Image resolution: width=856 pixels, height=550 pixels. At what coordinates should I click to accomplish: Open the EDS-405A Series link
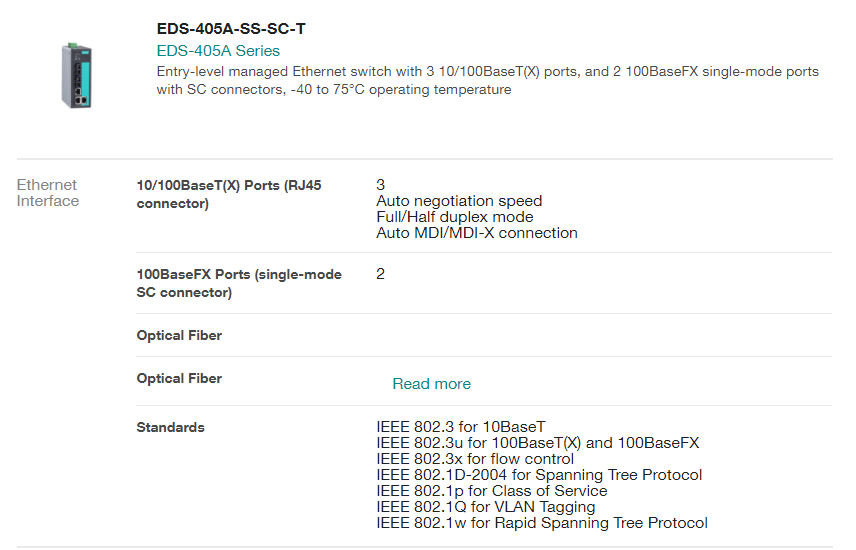coord(218,51)
